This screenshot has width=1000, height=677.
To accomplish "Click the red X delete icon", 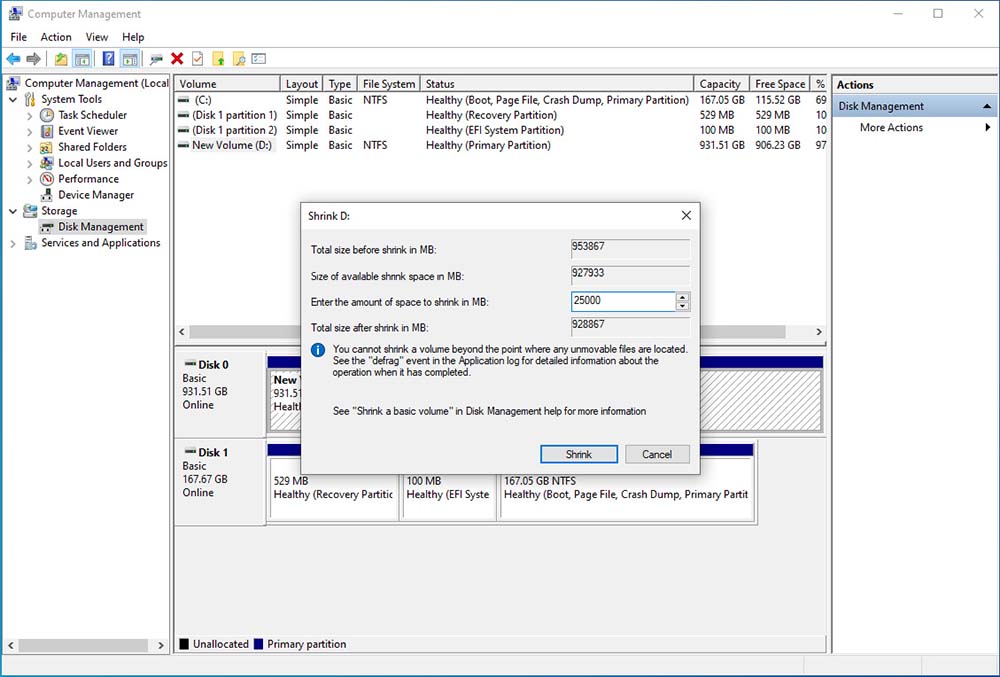I will (177, 59).
